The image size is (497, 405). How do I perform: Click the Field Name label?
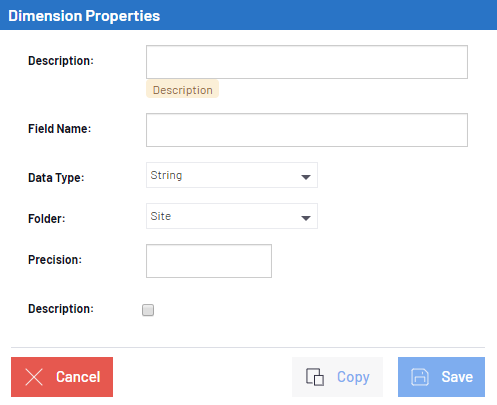59,129
